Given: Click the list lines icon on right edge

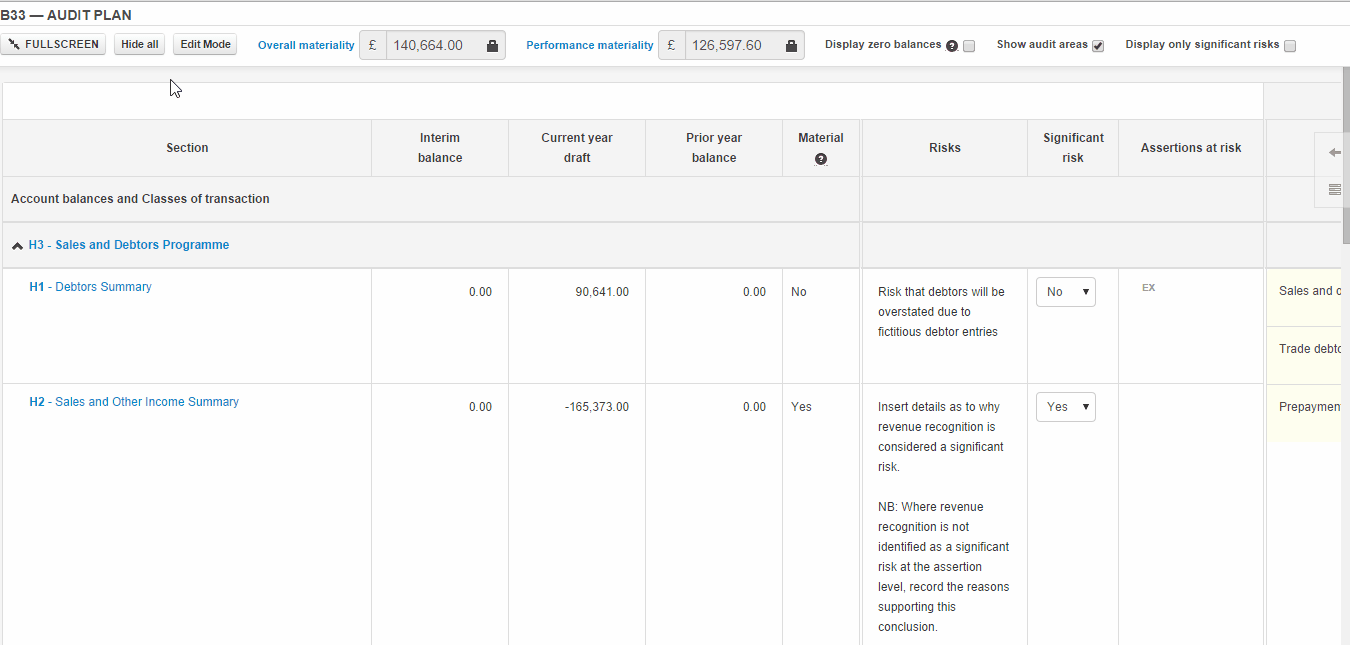Looking at the screenshot, I should 1334,189.
